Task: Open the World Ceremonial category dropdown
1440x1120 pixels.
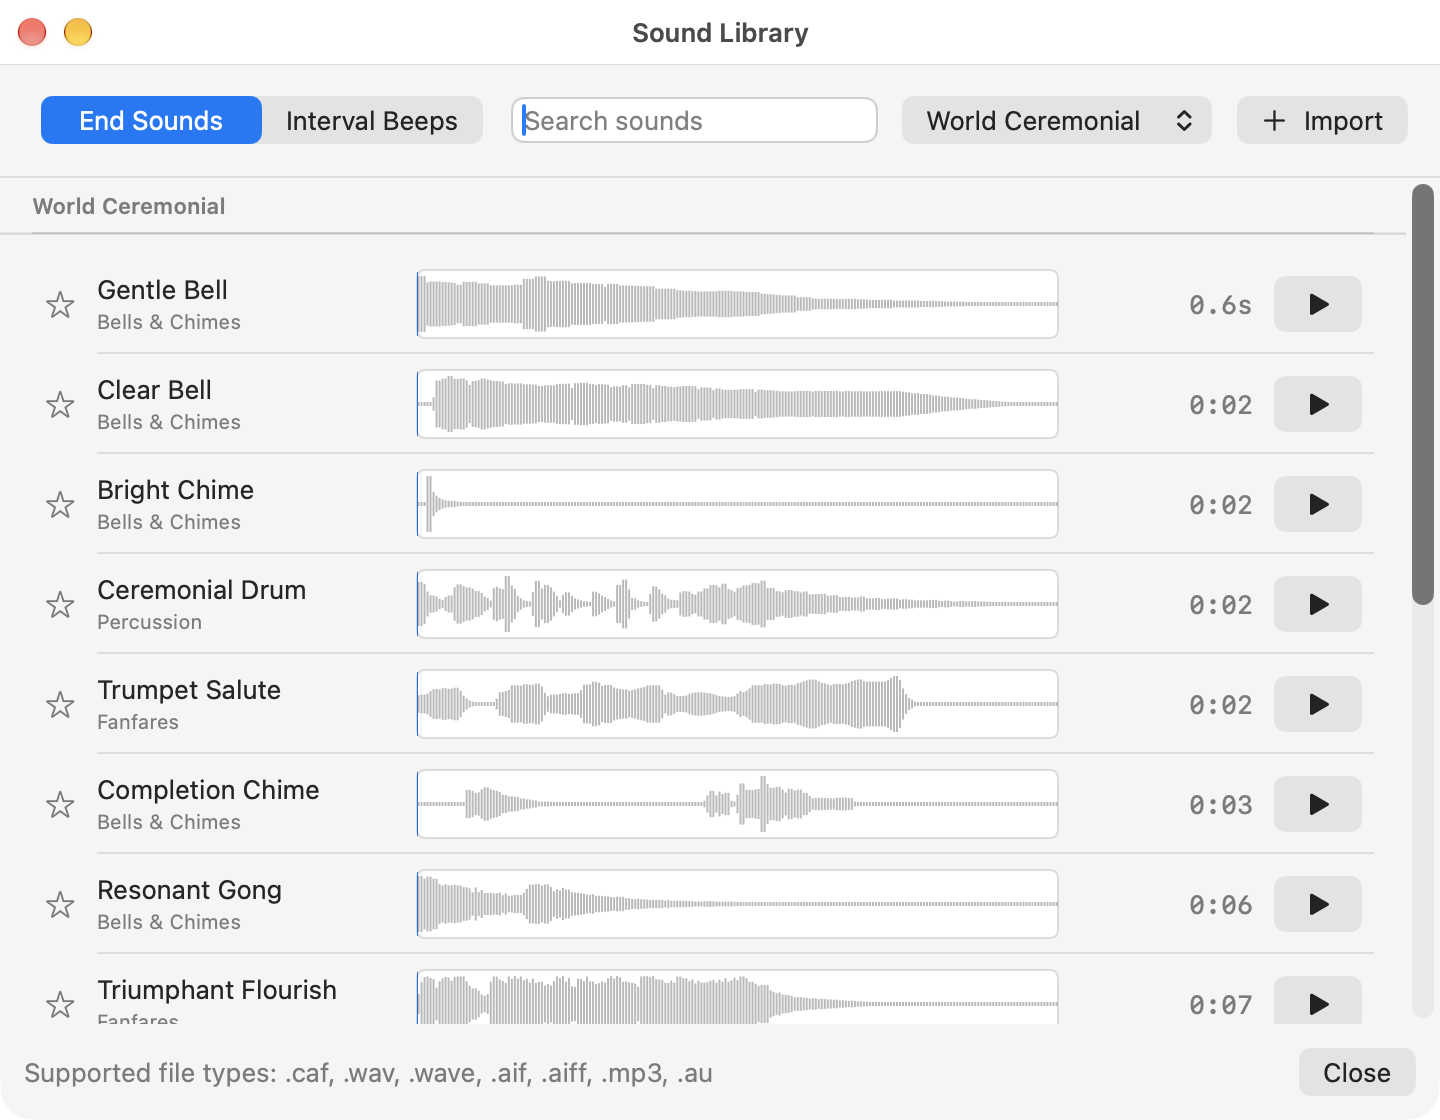Action: (x=1057, y=120)
